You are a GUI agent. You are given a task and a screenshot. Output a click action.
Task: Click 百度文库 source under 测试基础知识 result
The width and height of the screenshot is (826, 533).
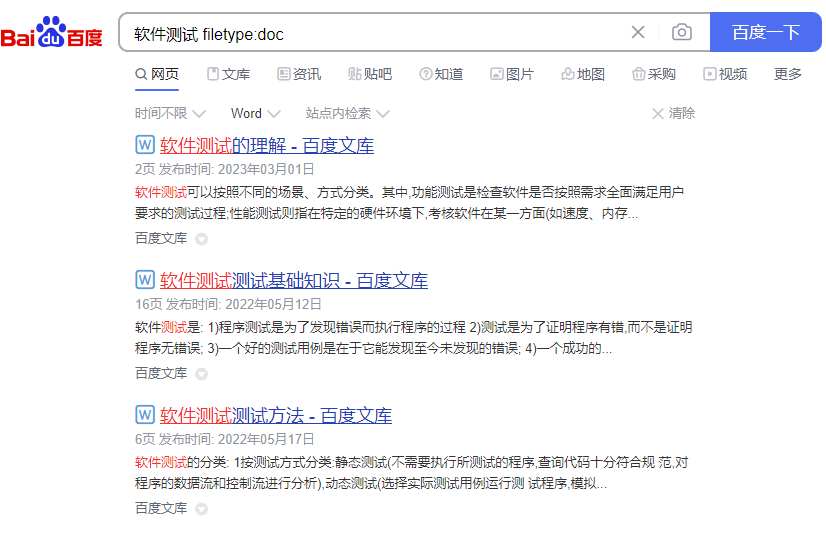coord(161,373)
